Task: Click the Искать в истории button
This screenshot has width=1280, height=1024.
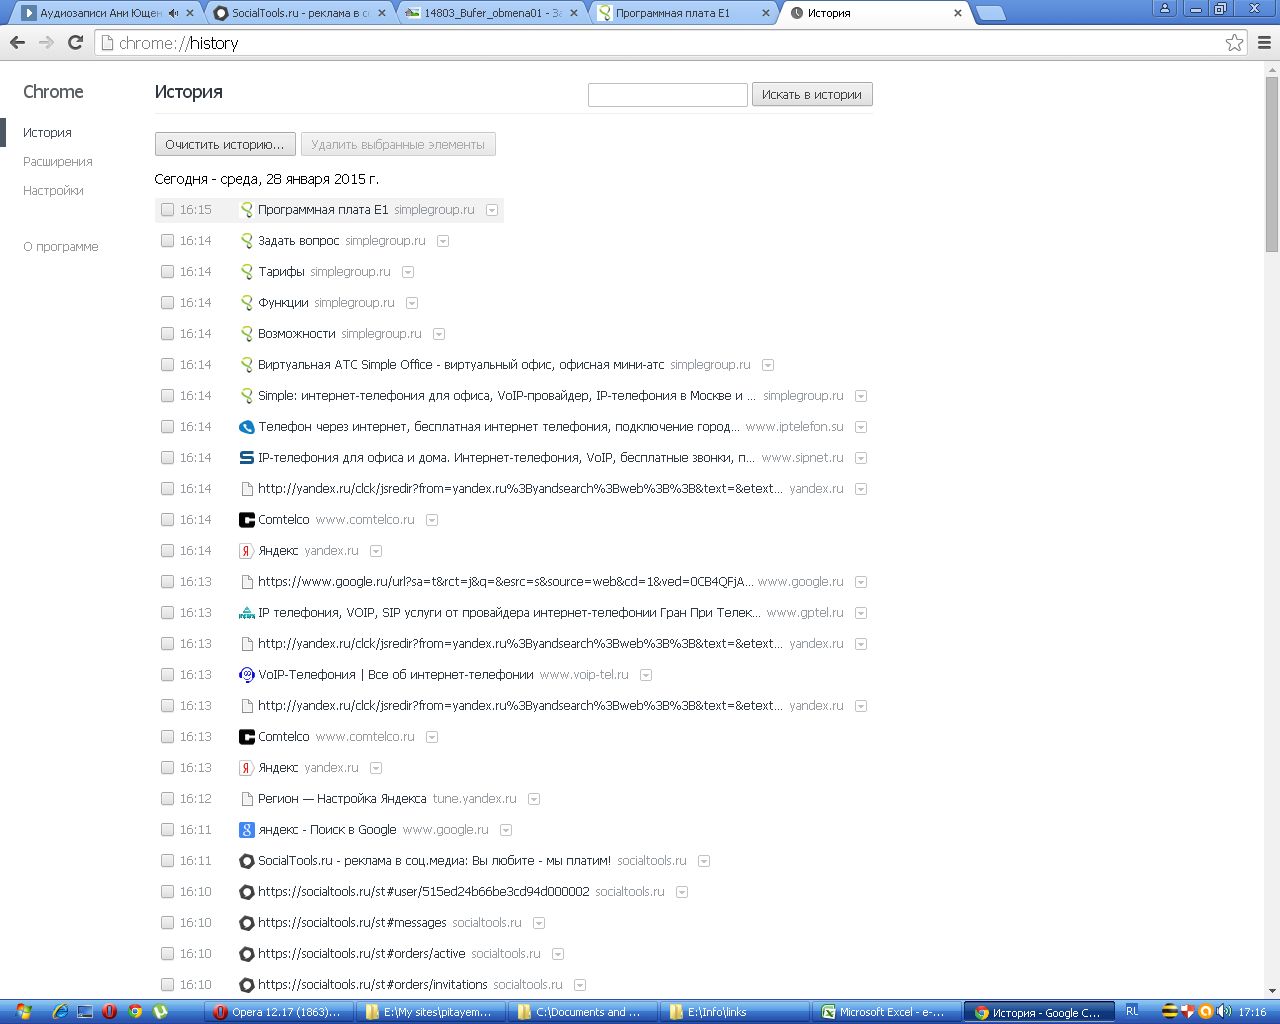Action: point(812,94)
